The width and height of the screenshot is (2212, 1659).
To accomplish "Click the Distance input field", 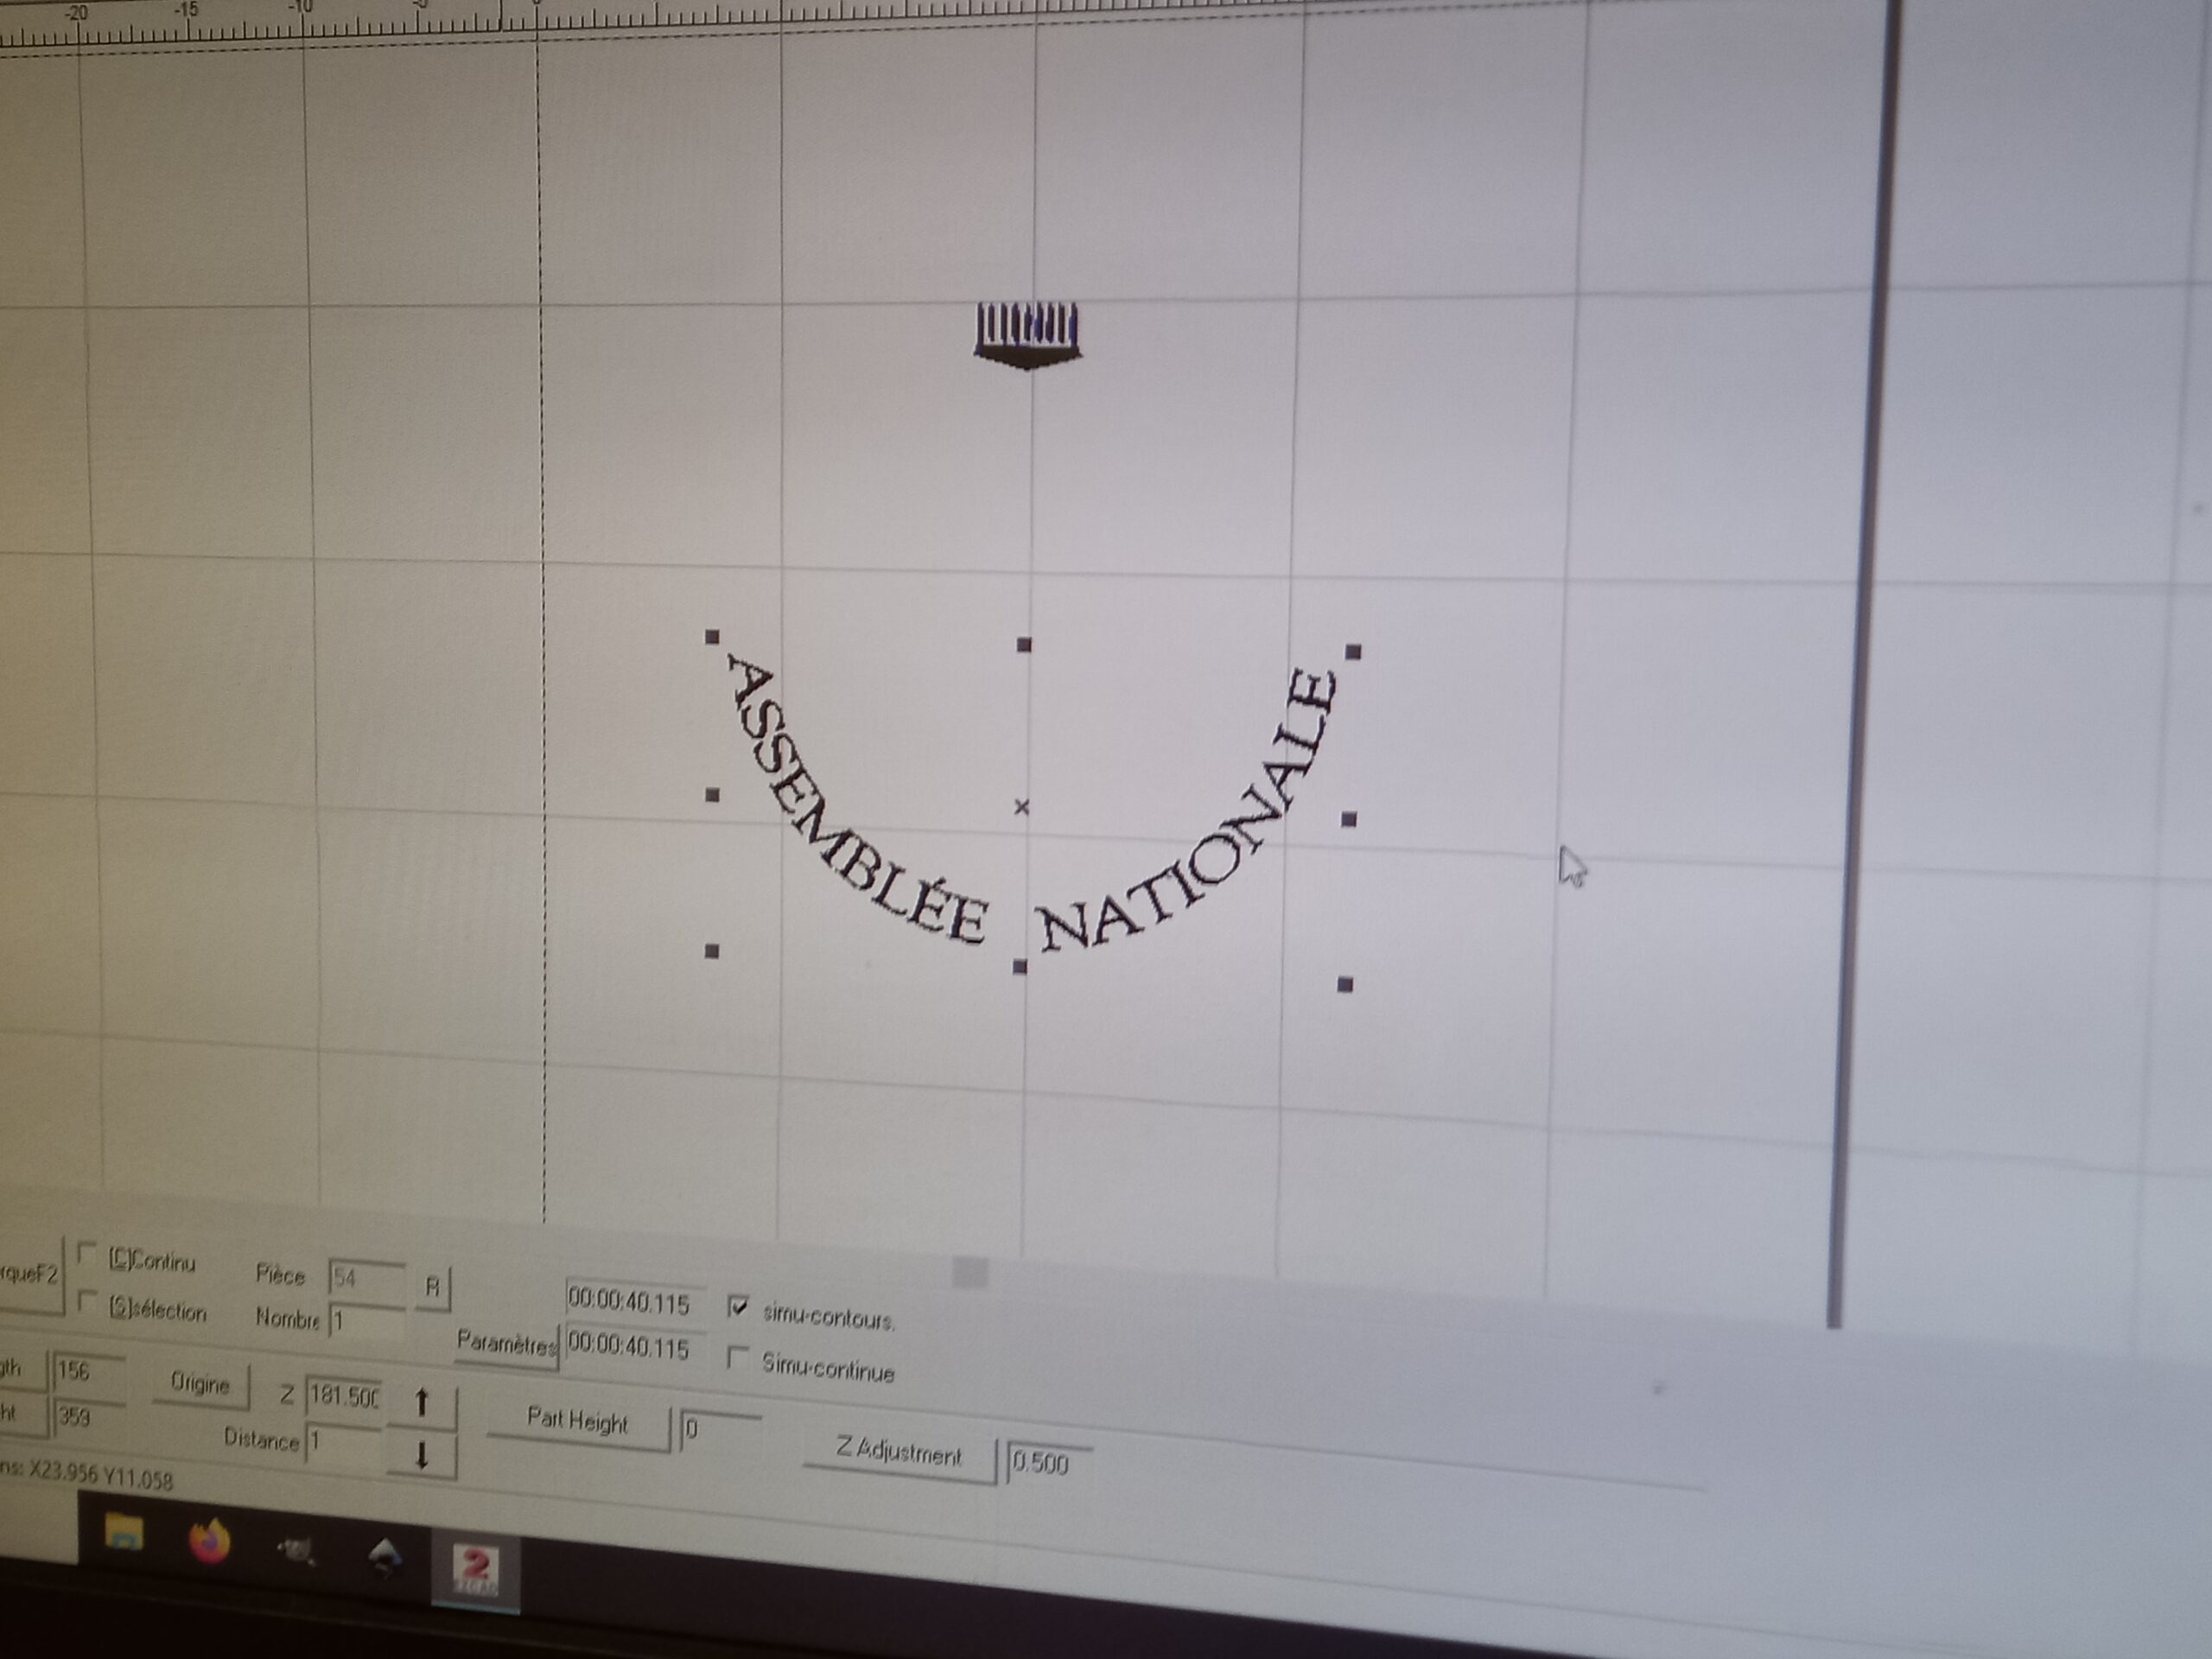I will tap(342, 1442).
